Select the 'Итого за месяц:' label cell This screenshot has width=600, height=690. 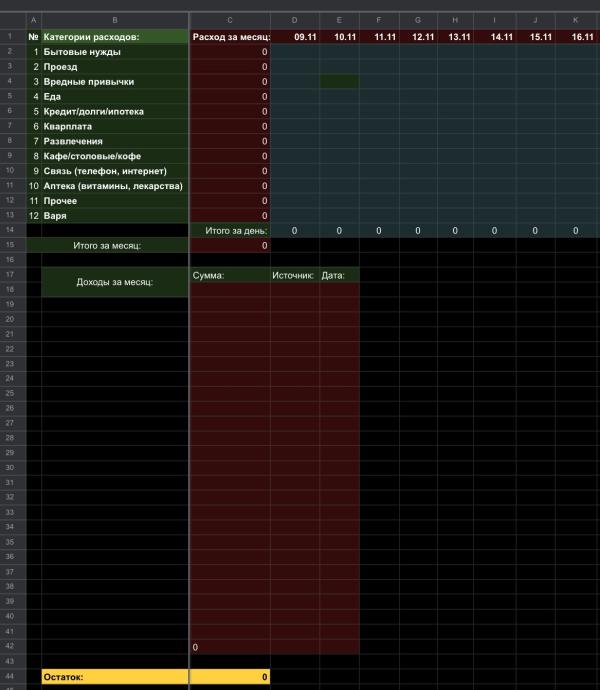(115, 245)
